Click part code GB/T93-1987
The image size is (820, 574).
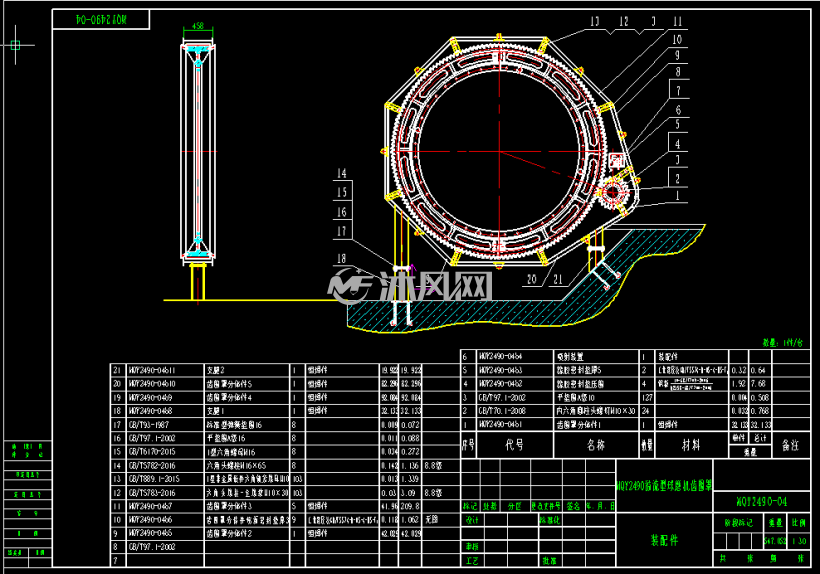tap(149, 425)
